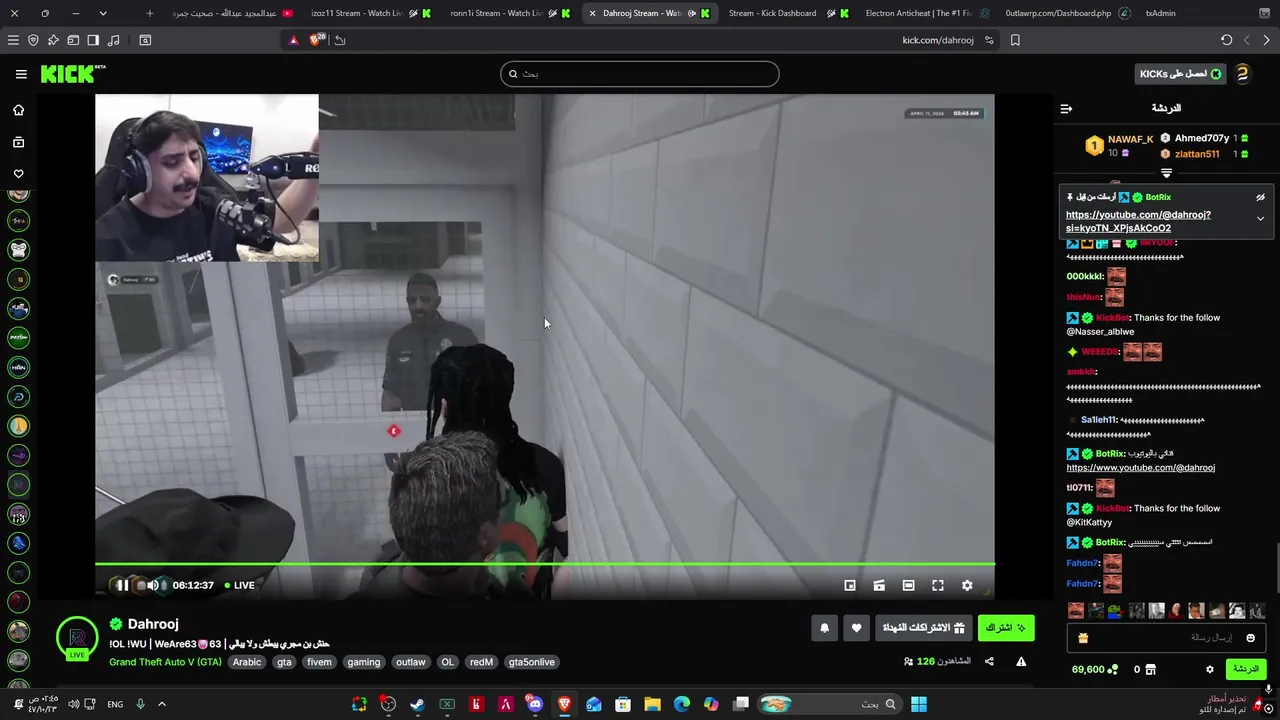Screen dimensions: 1280x720
Task: Open NAWAF_K top gifter entry
Action: (1120, 145)
